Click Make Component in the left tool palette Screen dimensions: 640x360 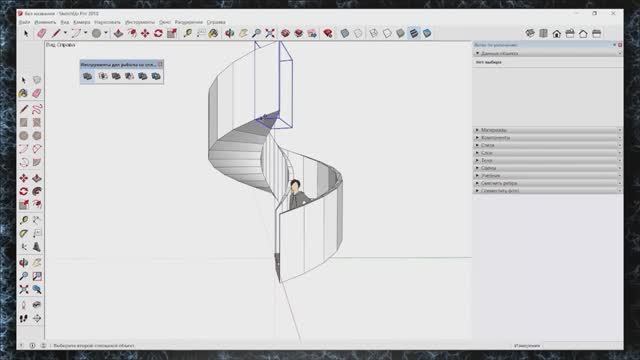coord(37,80)
